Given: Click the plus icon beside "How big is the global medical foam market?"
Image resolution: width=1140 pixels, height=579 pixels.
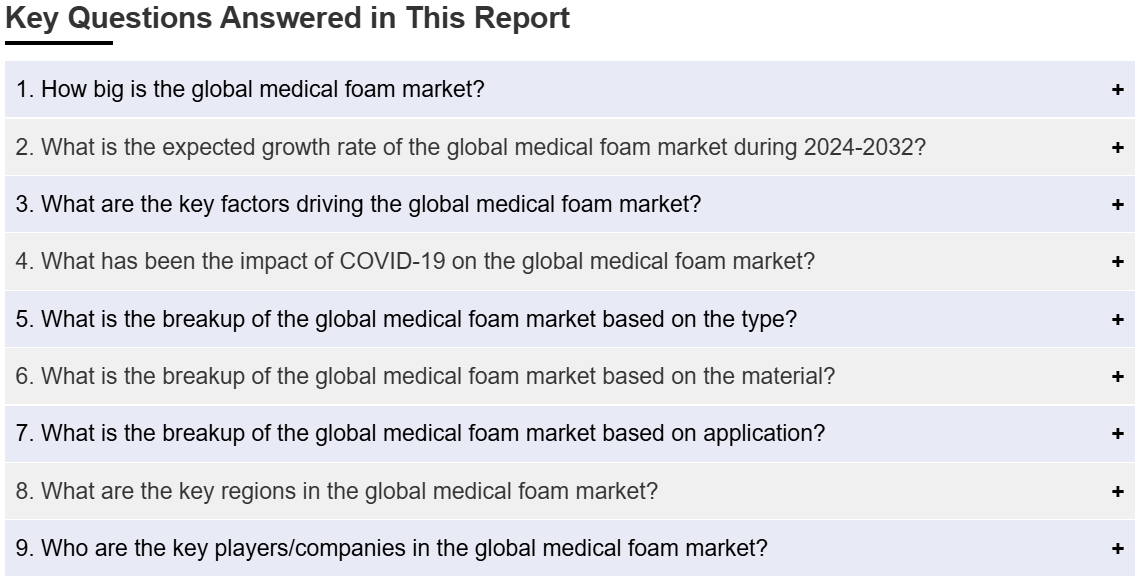Looking at the screenshot, I should point(1117,89).
